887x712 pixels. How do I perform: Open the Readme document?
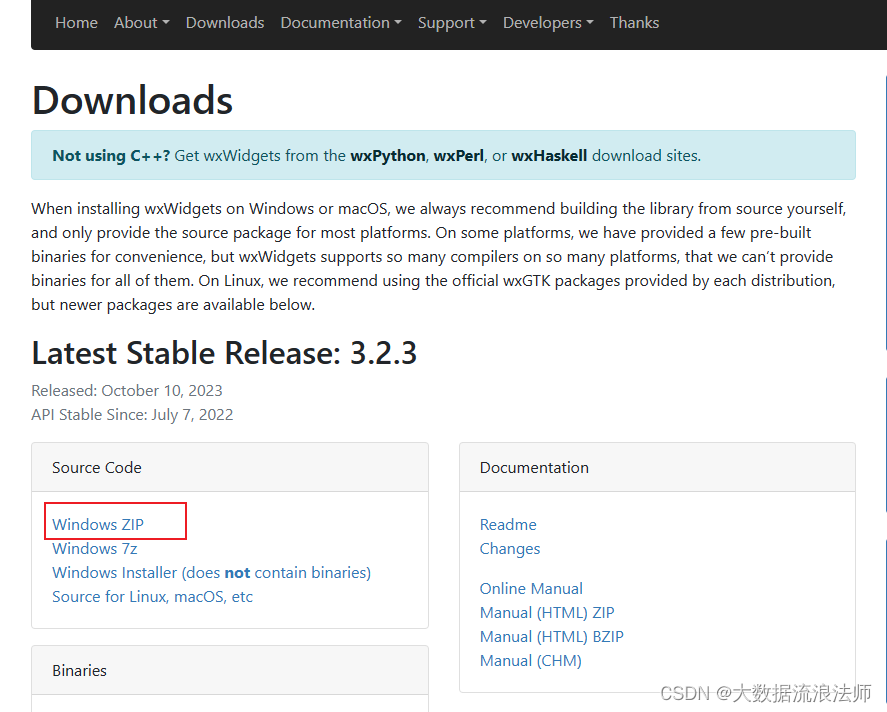tap(508, 524)
